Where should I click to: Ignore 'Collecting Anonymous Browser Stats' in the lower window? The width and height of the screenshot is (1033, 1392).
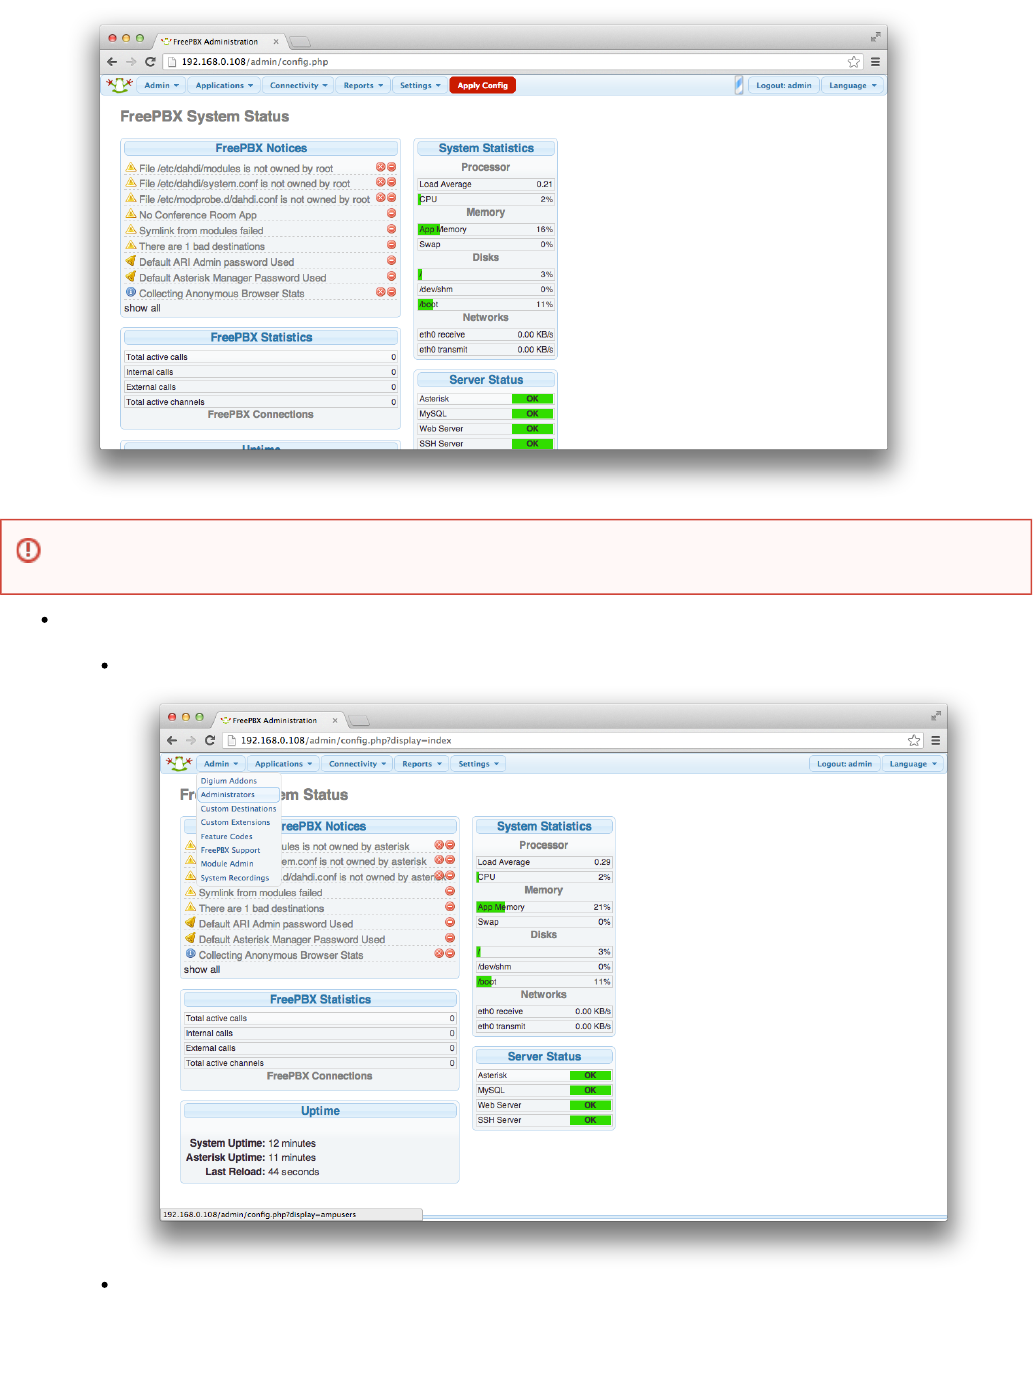click(450, 954)
